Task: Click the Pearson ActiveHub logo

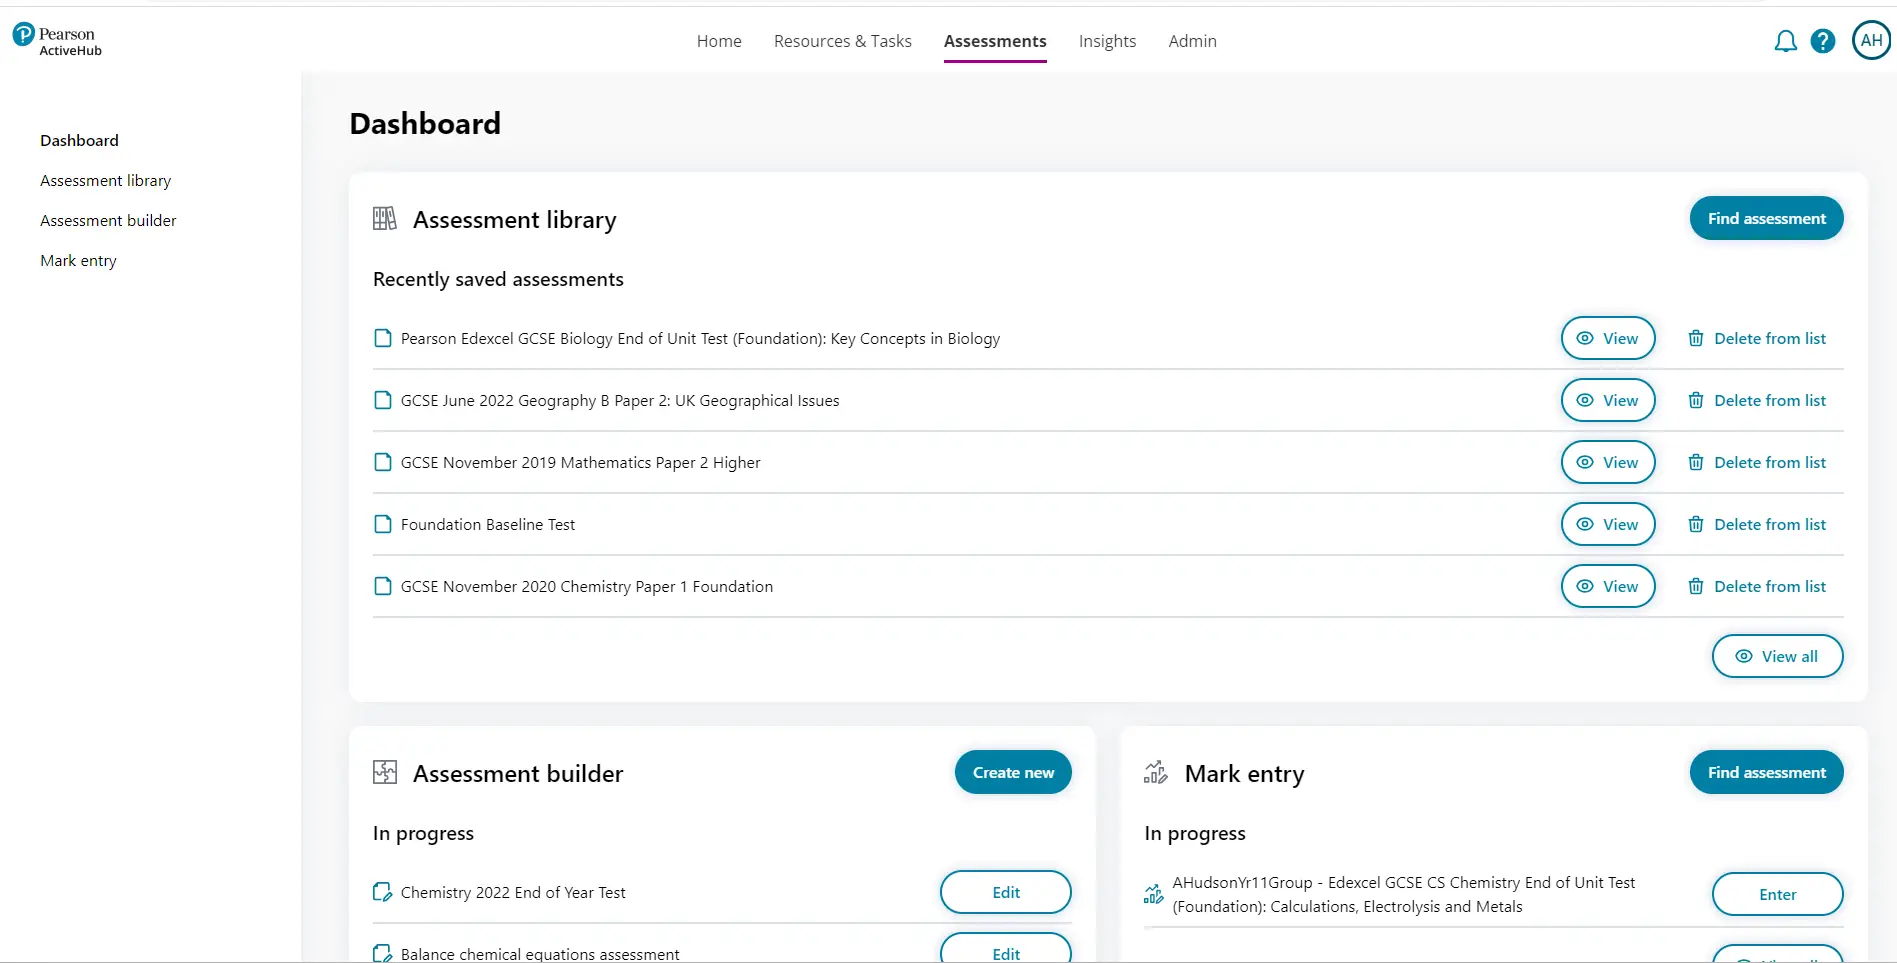Action: [x=57, y=41]
